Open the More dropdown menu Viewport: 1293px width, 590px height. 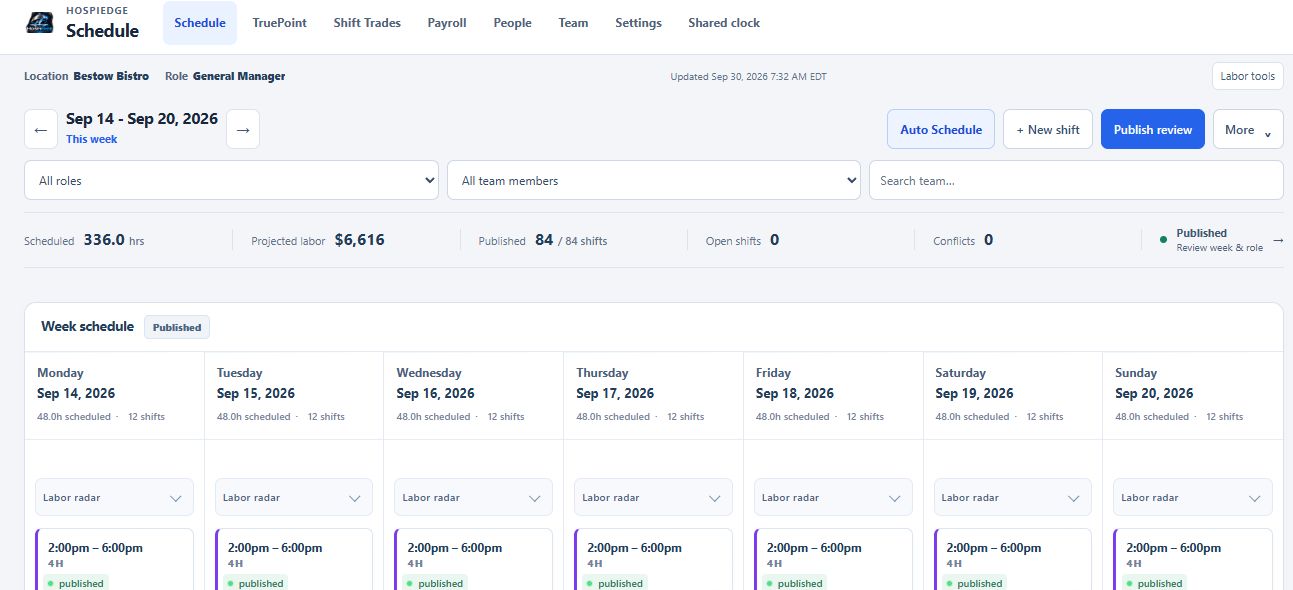[x=1248, y=129]
